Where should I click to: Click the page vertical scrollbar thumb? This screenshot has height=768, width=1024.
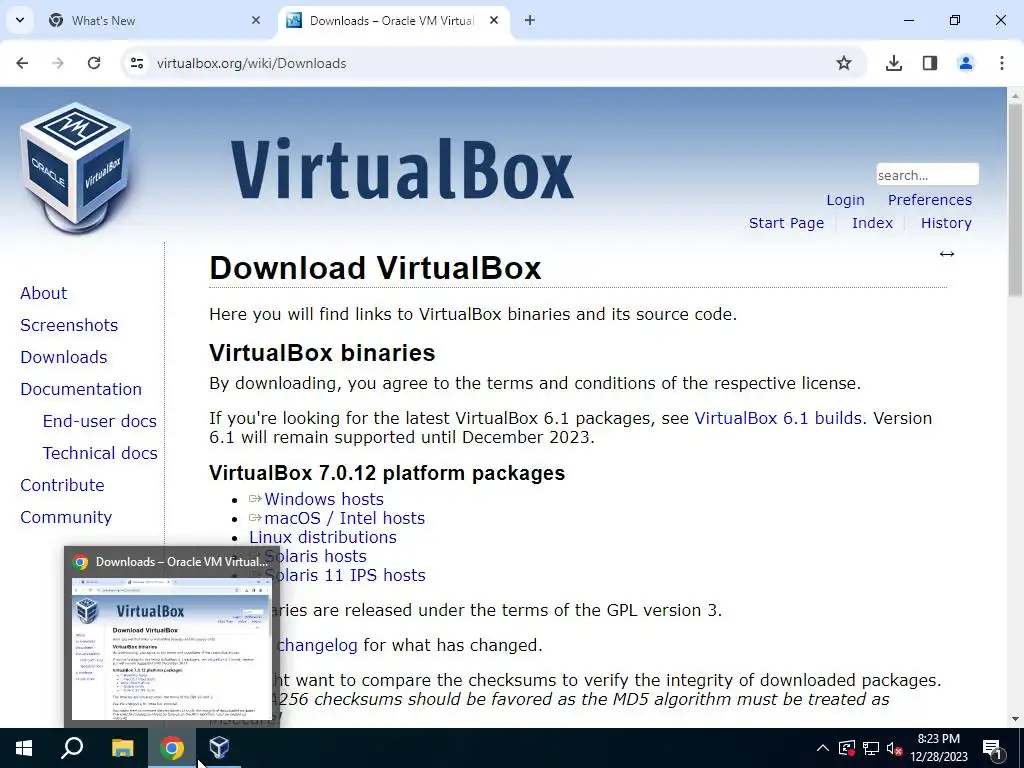click(1015, 199)
